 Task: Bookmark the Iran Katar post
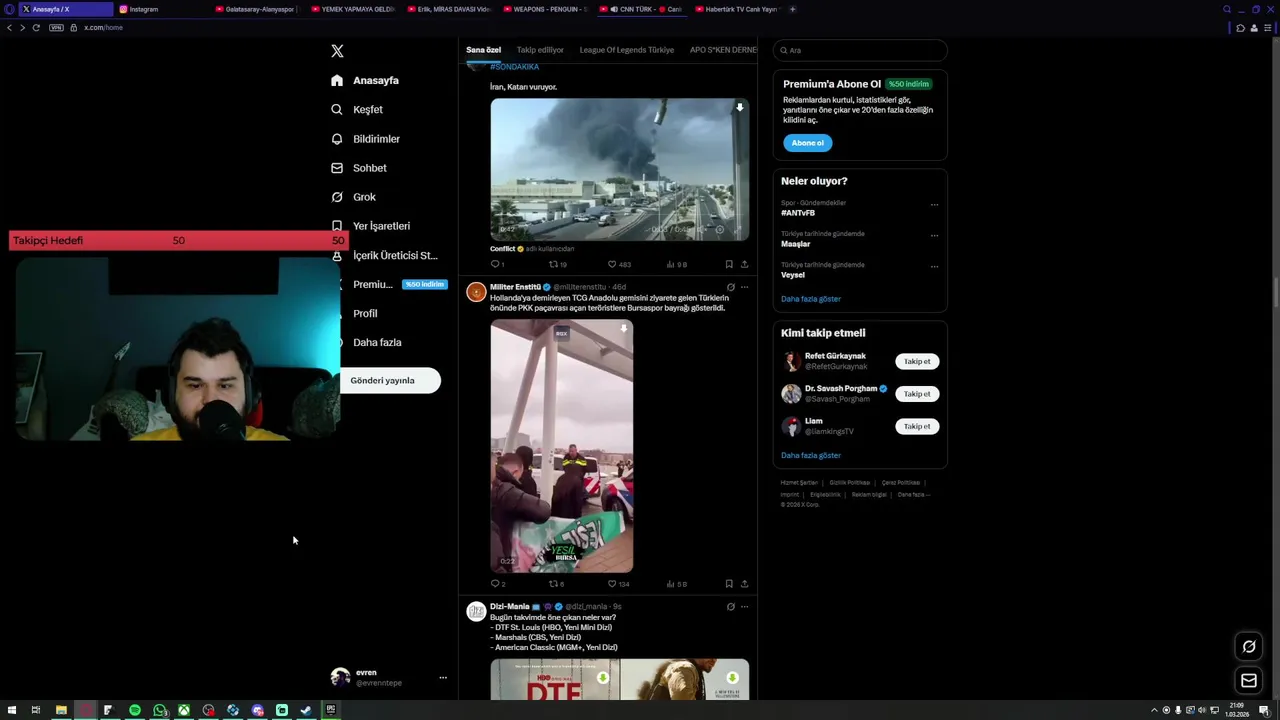coord(729,264)
